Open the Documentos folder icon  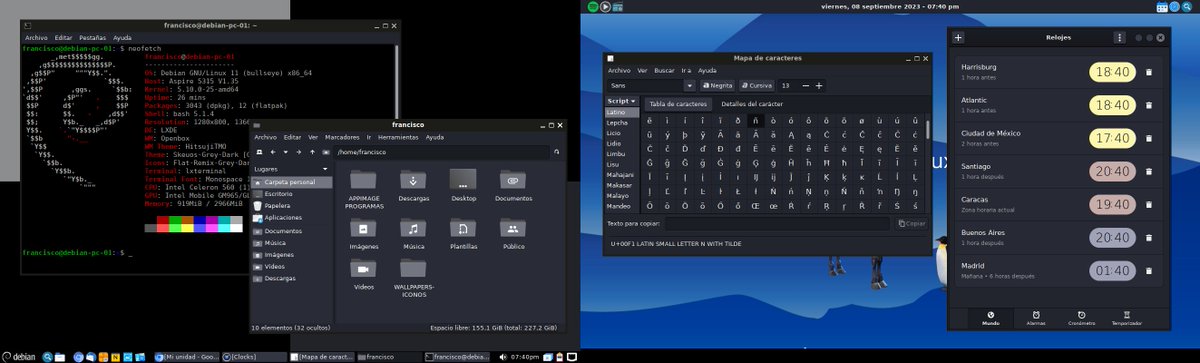tap(513, 180)
